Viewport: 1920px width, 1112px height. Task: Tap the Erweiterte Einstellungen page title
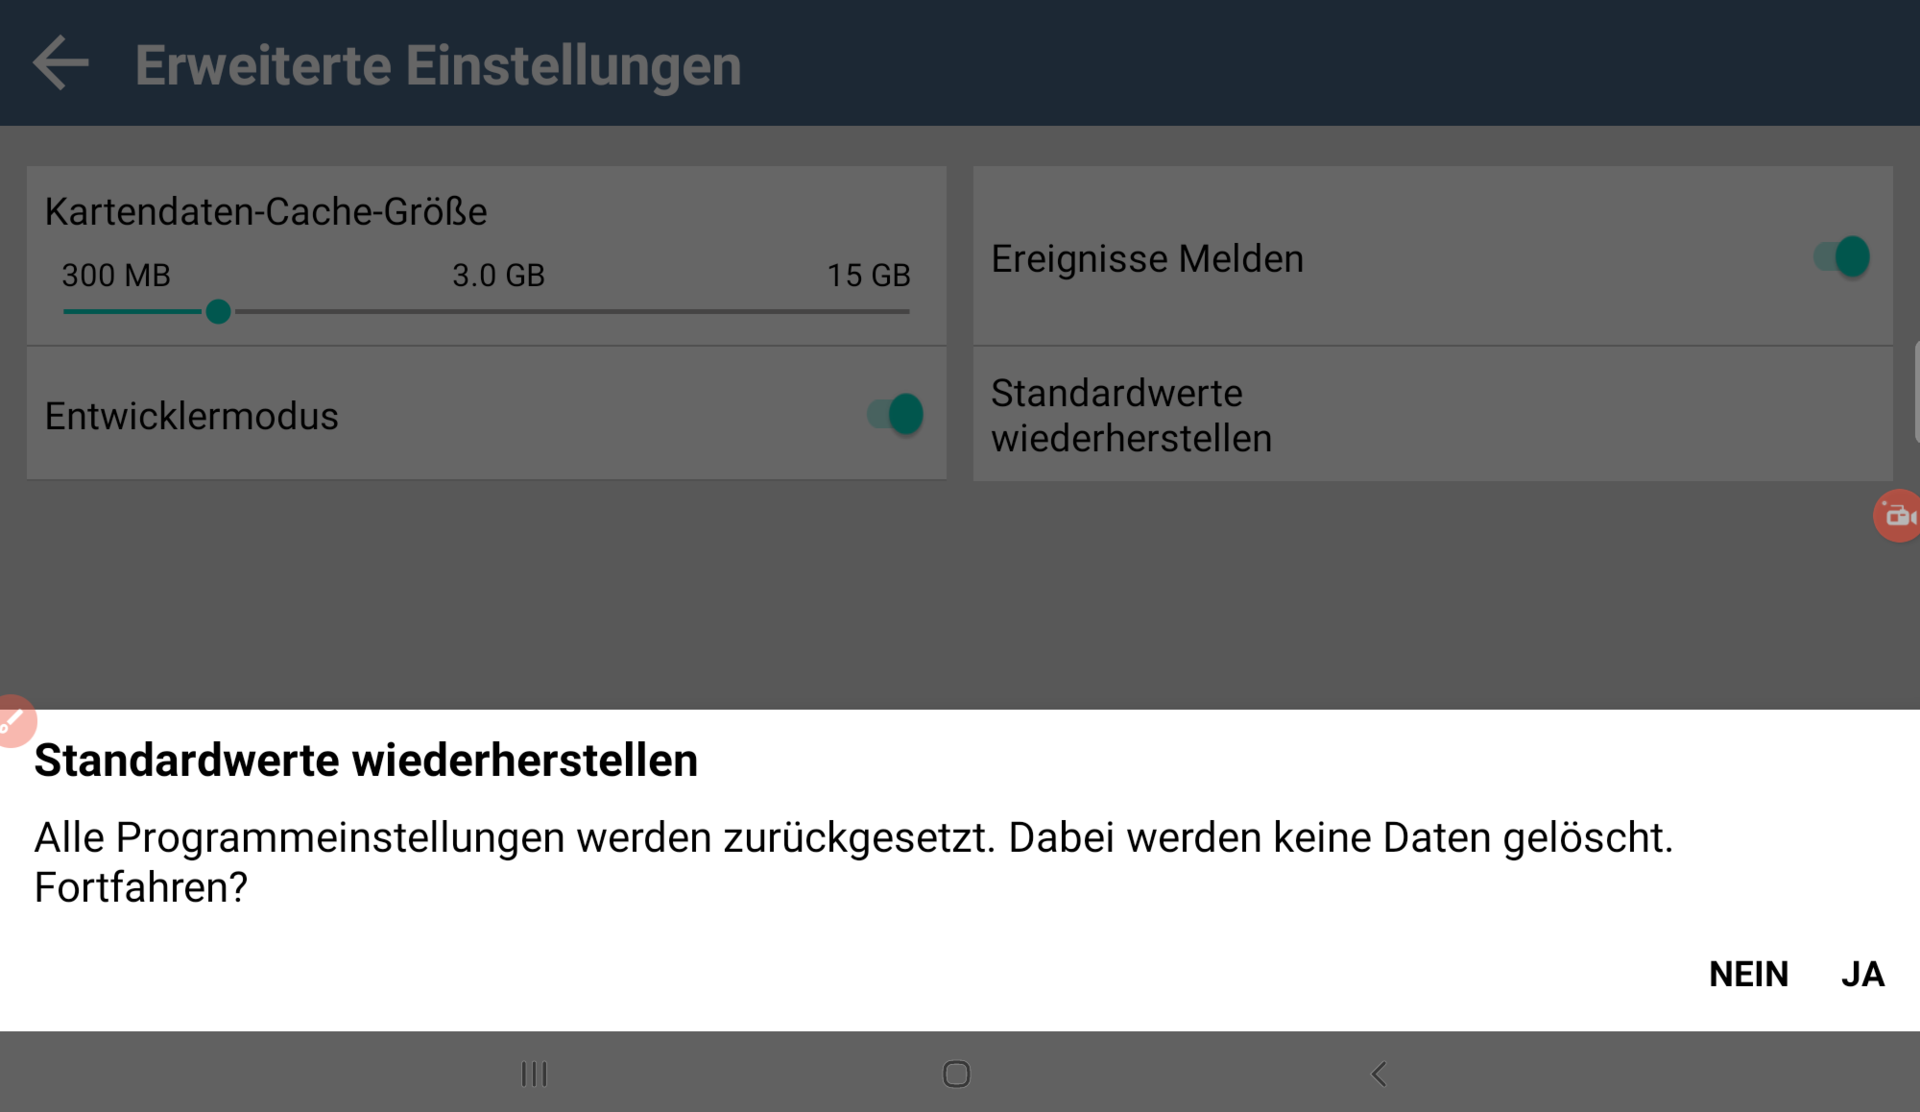tap(438, 66)
